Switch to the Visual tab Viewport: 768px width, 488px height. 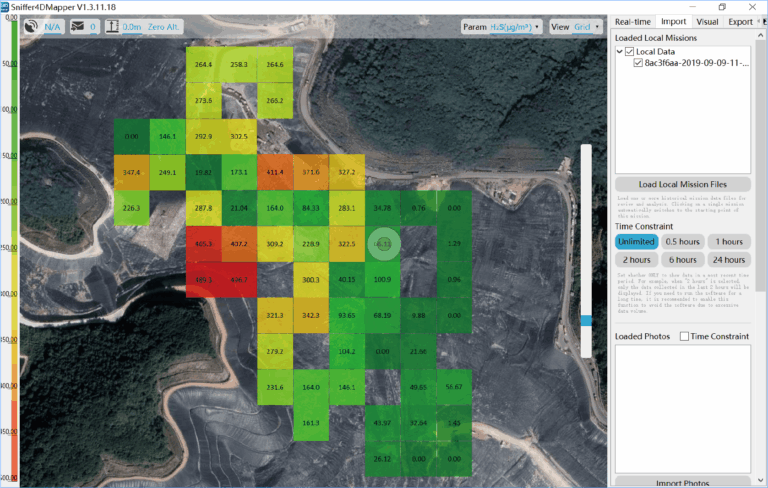pos(707,22)
